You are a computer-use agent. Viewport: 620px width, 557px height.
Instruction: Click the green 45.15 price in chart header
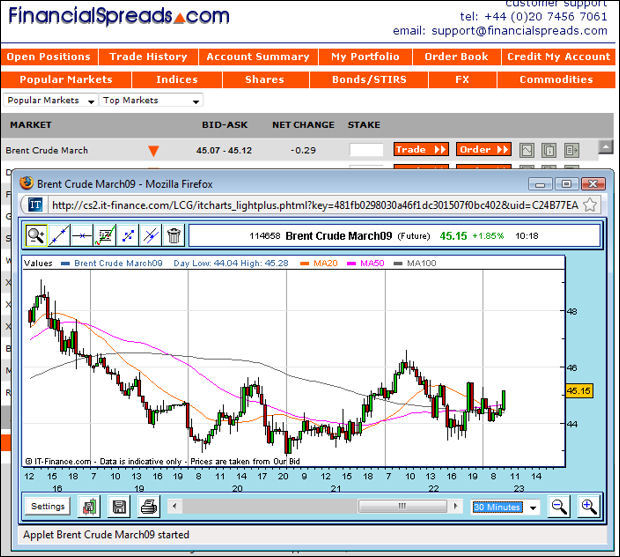point(453,236)
